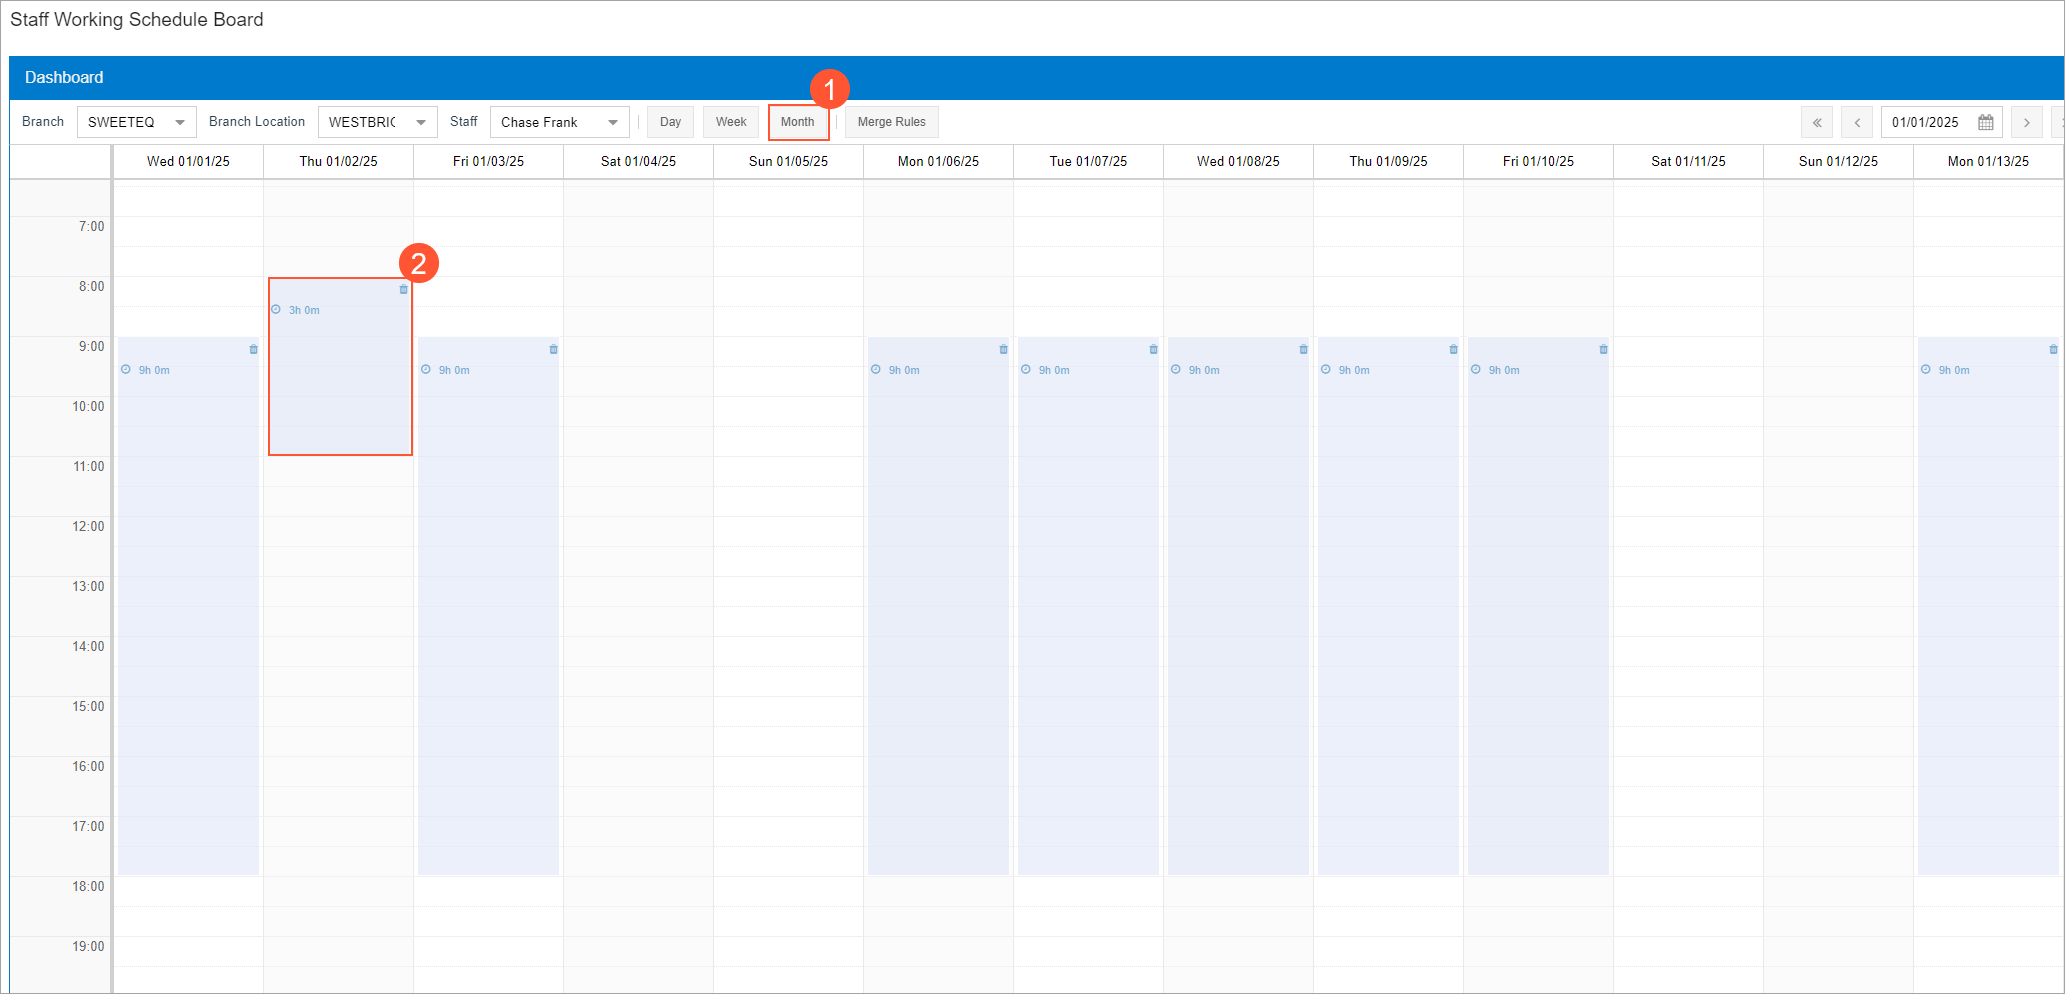Switch to Week view
The image size is (2065, 994).
click(x=731, y=122)
